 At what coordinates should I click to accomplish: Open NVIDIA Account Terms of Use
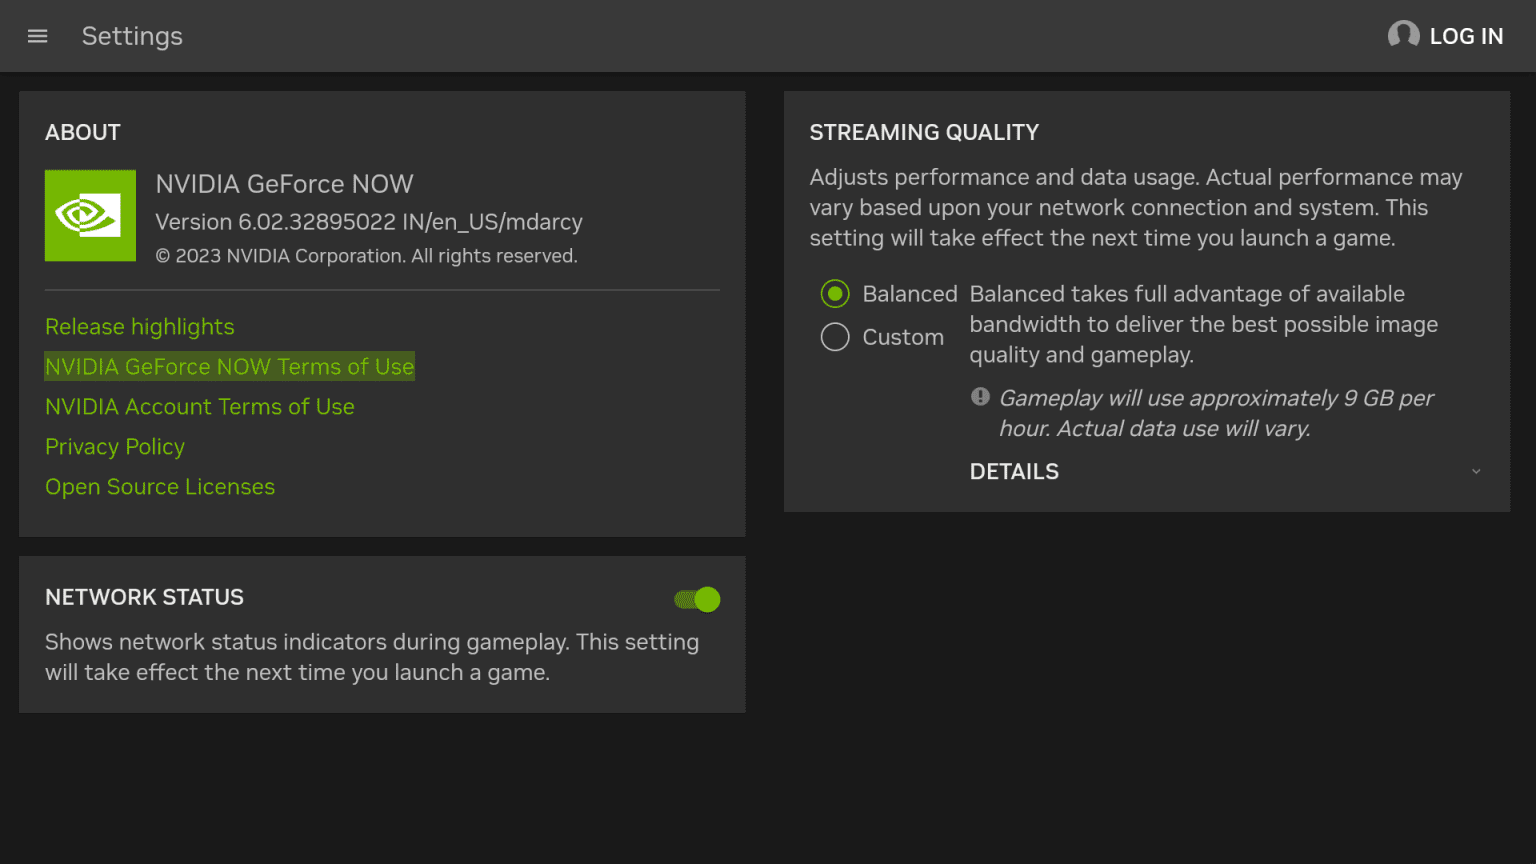pos(200,407)
